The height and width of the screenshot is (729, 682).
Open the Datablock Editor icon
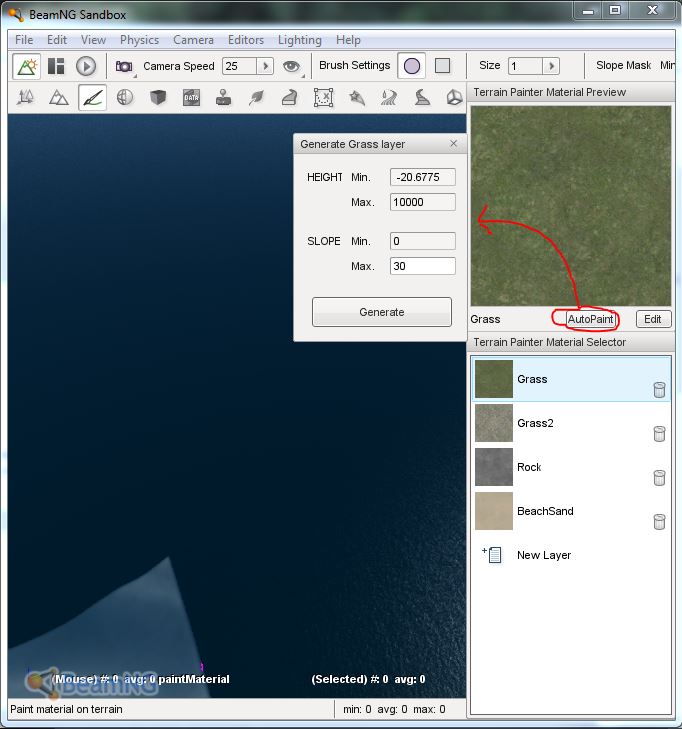[x=192, y=98]
